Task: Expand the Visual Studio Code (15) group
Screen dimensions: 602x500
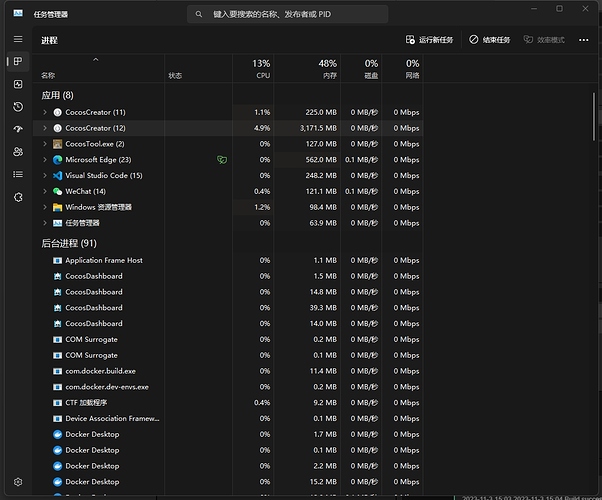Action: (45, 175)
